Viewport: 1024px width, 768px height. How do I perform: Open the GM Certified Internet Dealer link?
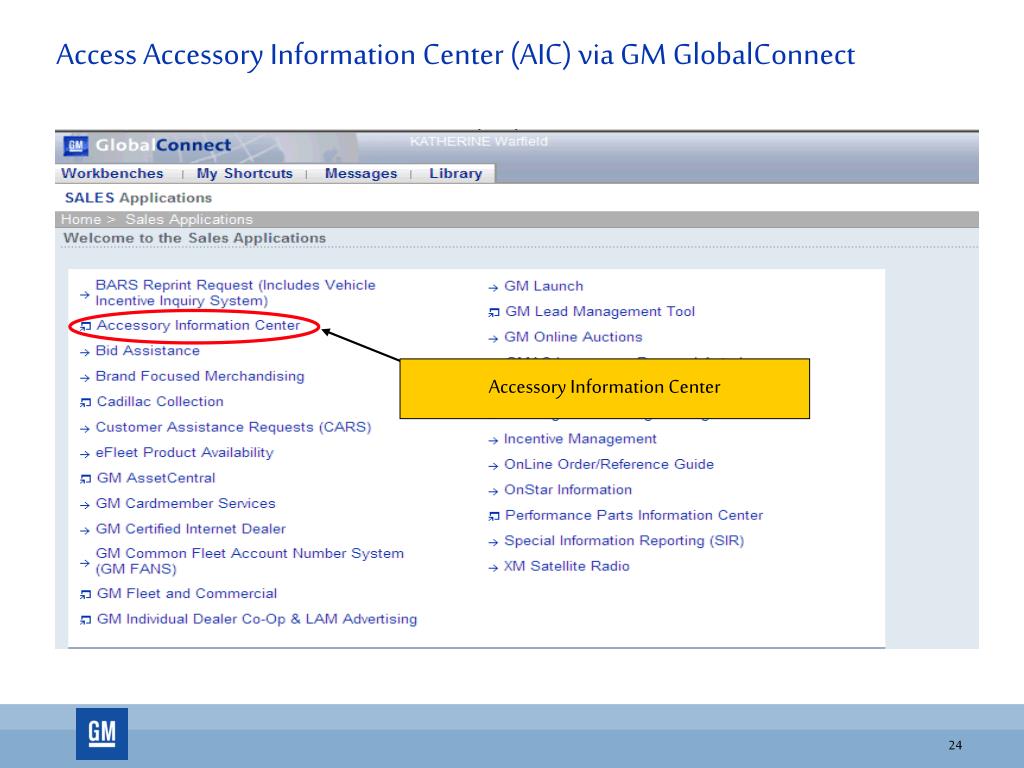tap(191, 529)
